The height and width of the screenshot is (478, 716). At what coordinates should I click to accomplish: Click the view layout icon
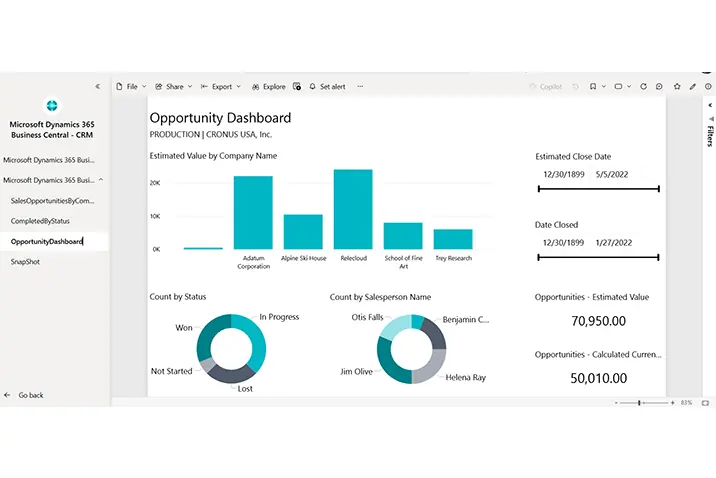pyautogui.click(x=618, y=86)
